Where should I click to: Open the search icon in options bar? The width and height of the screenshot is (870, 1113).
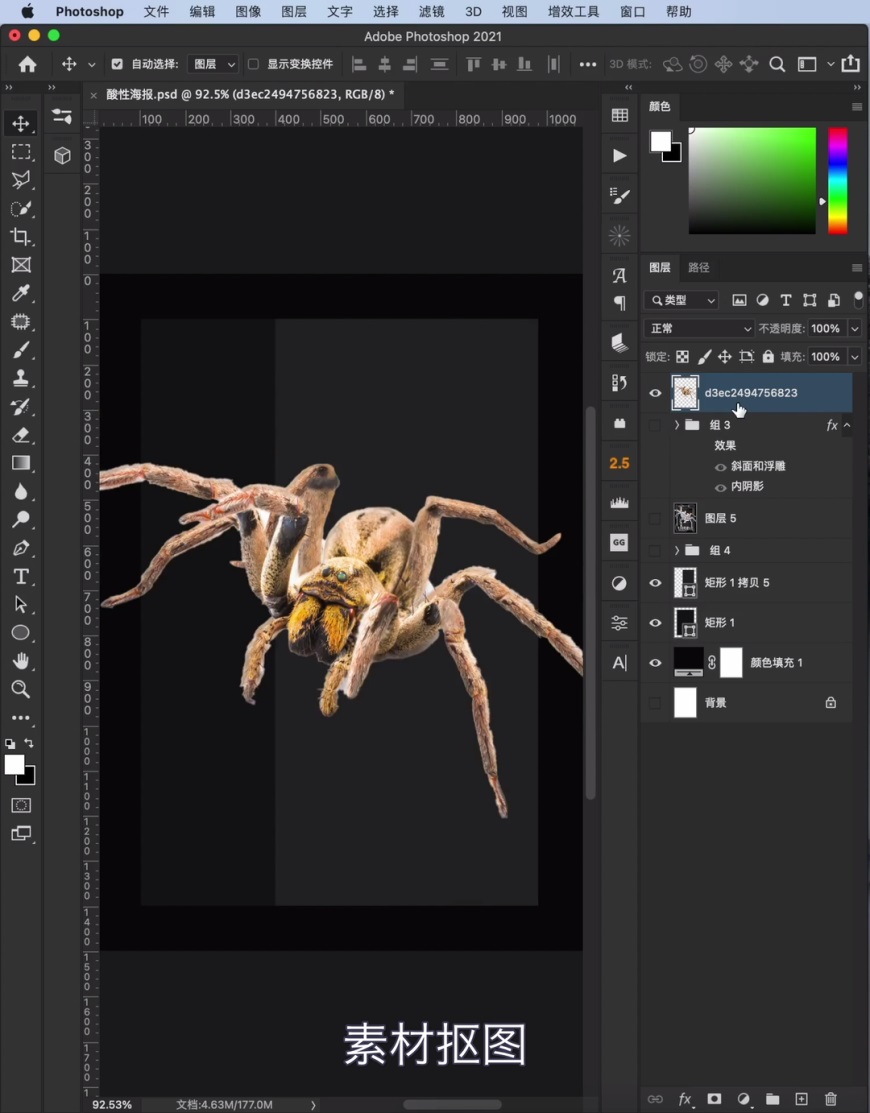pos(777,65)
